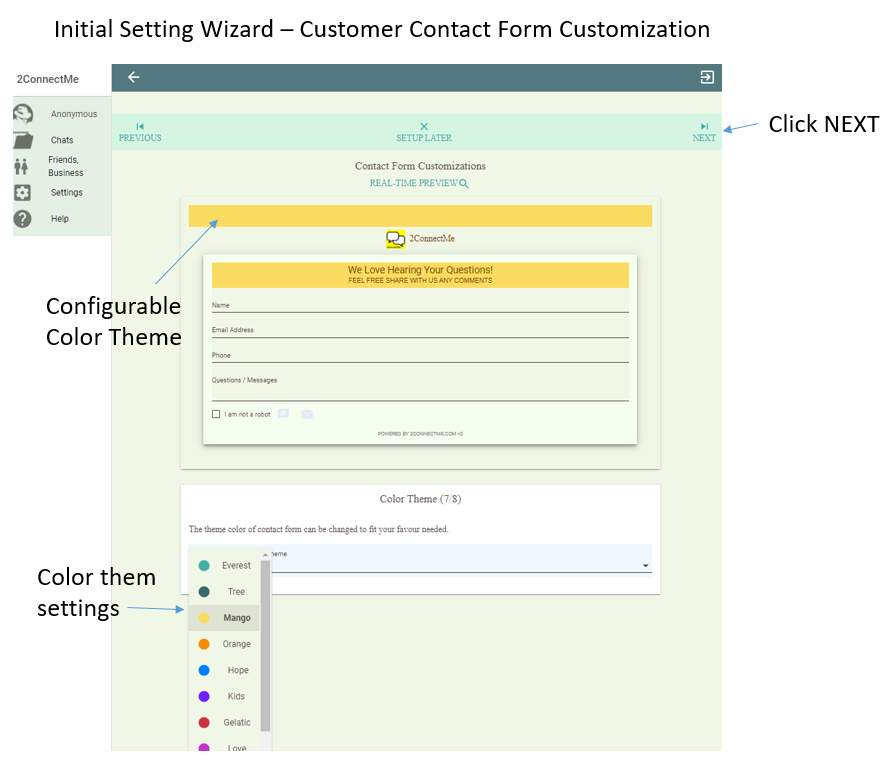Click the magnifier icon next to REAL-TIME PREVIEW
This screenshot has height=764, width=895.
point(466,183)
